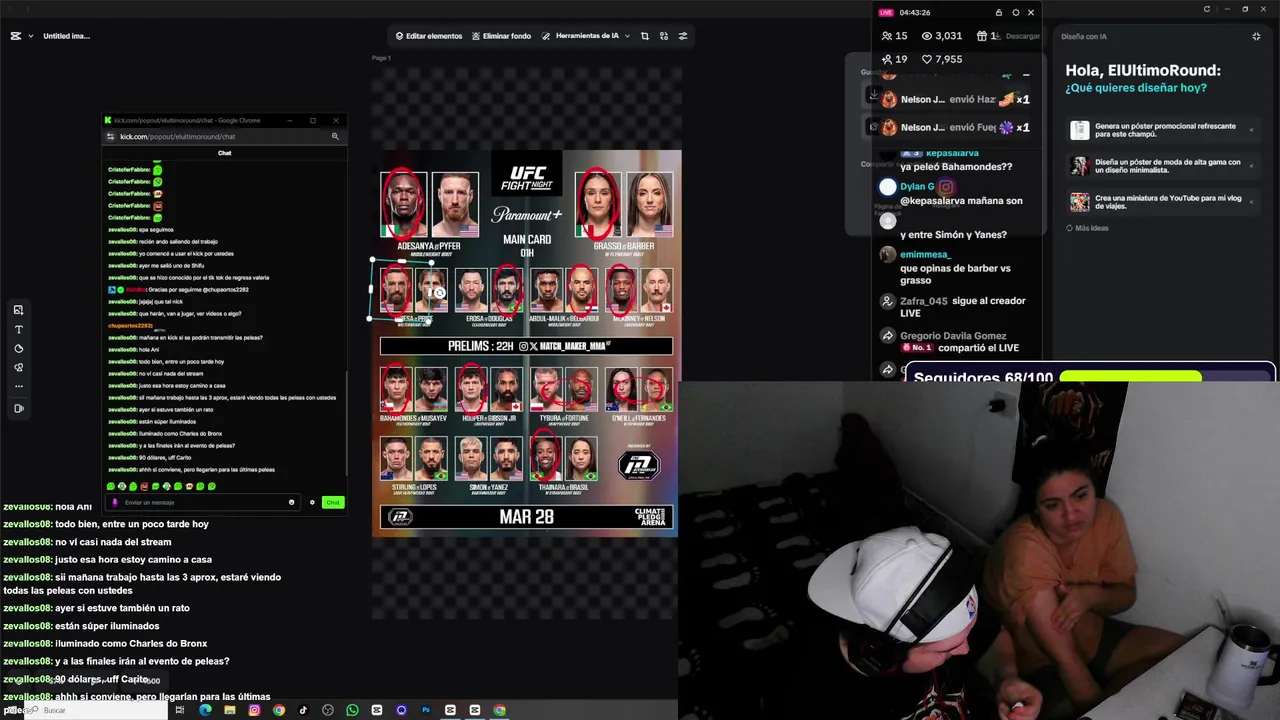Image resolution: width=1280 pixels, height=720 pixels.
Task: Open site info icon left of kick.com URL
Action: [x=111, y=137]
